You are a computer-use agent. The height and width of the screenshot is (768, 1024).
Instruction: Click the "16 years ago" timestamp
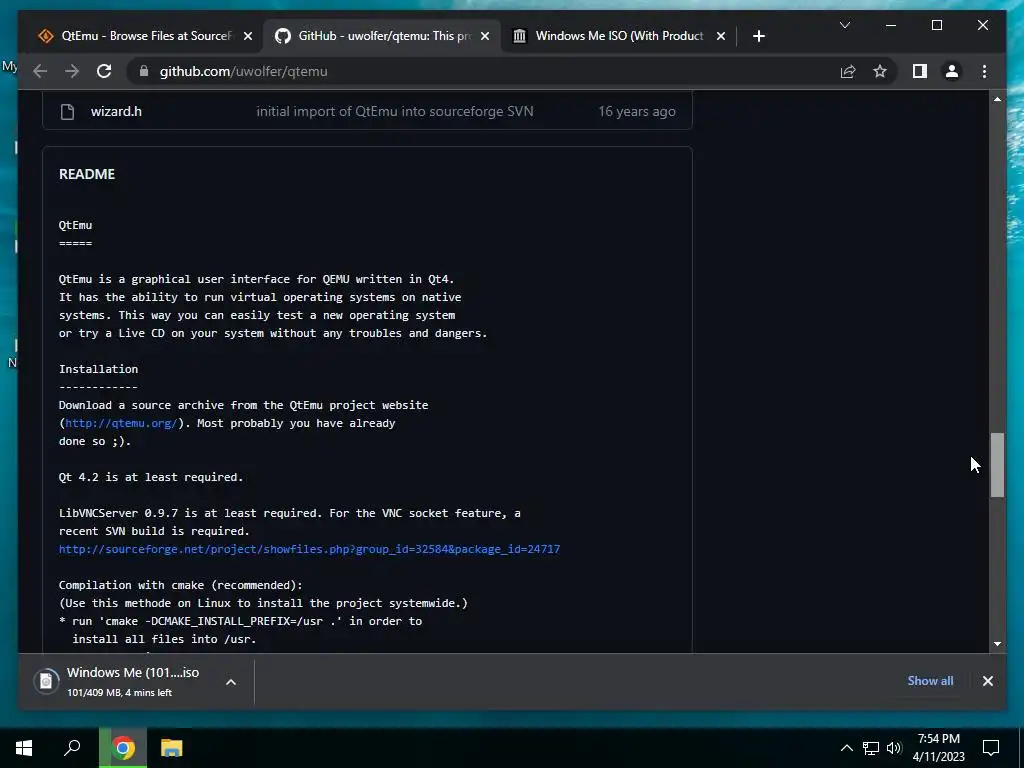(637, 111)
